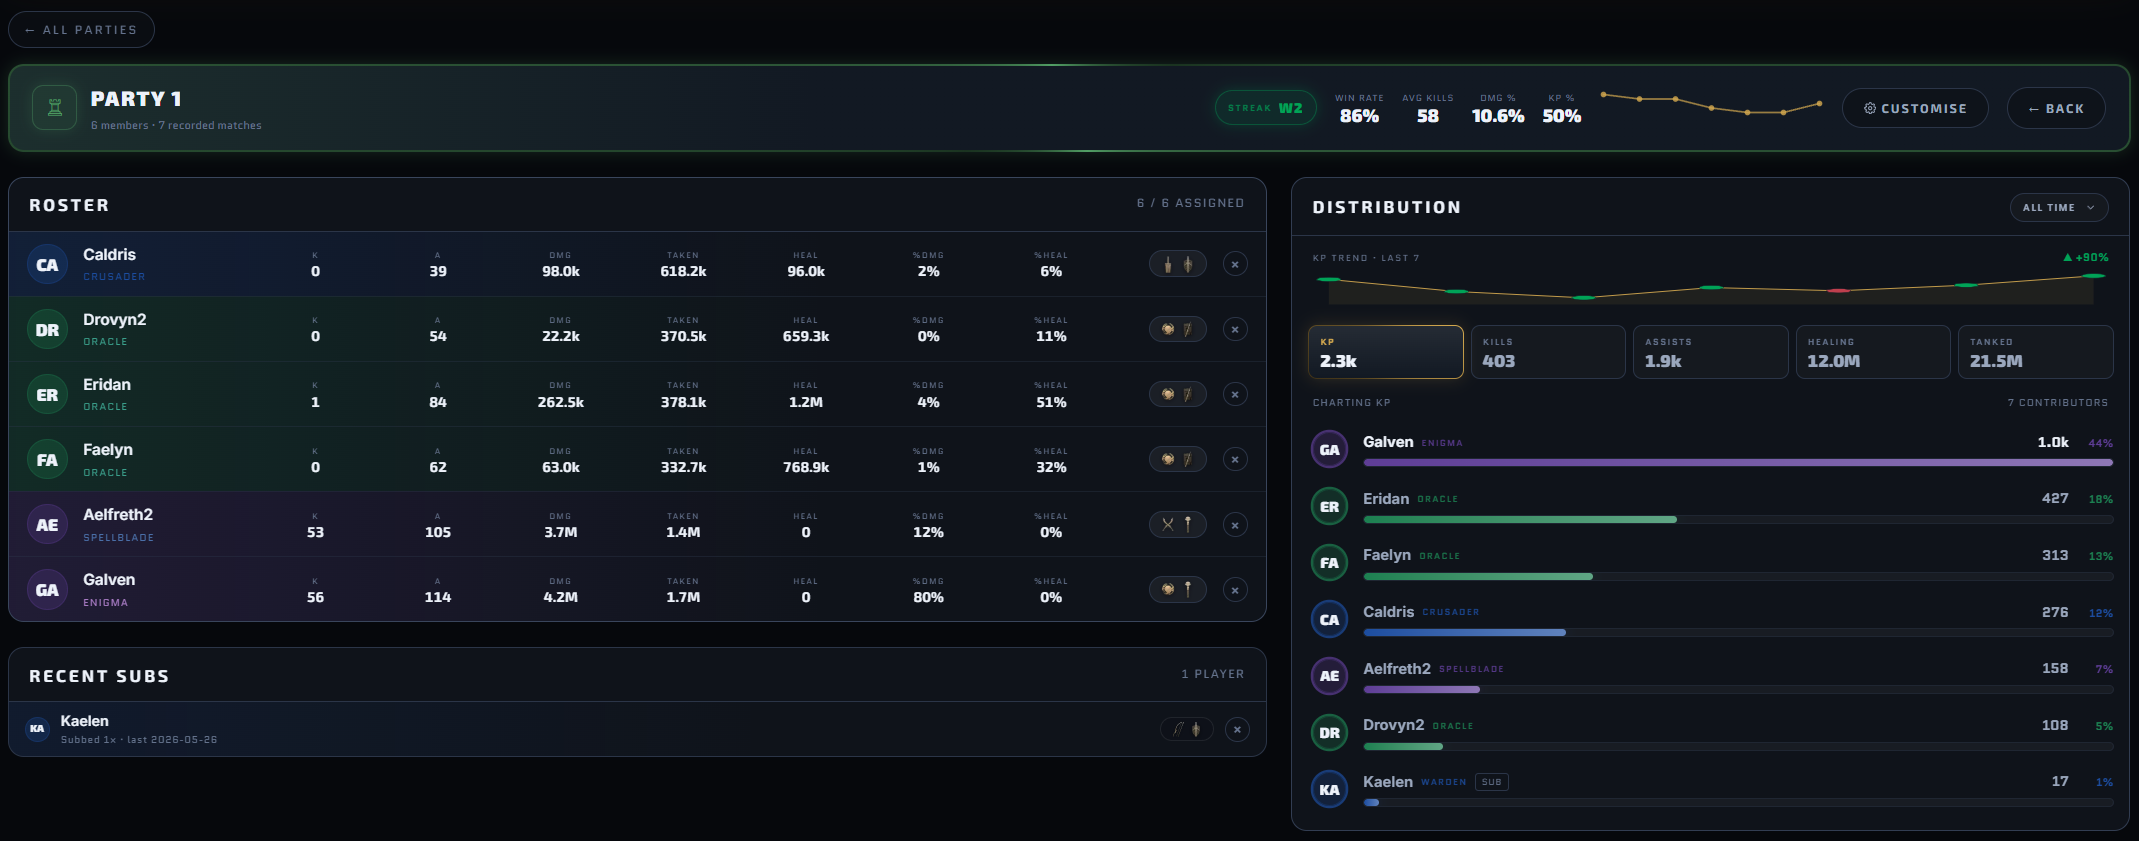Screen dimensions: 2139x841
Task: Click Caldris CA avatar in distribution list
Action: point(1329,620)
